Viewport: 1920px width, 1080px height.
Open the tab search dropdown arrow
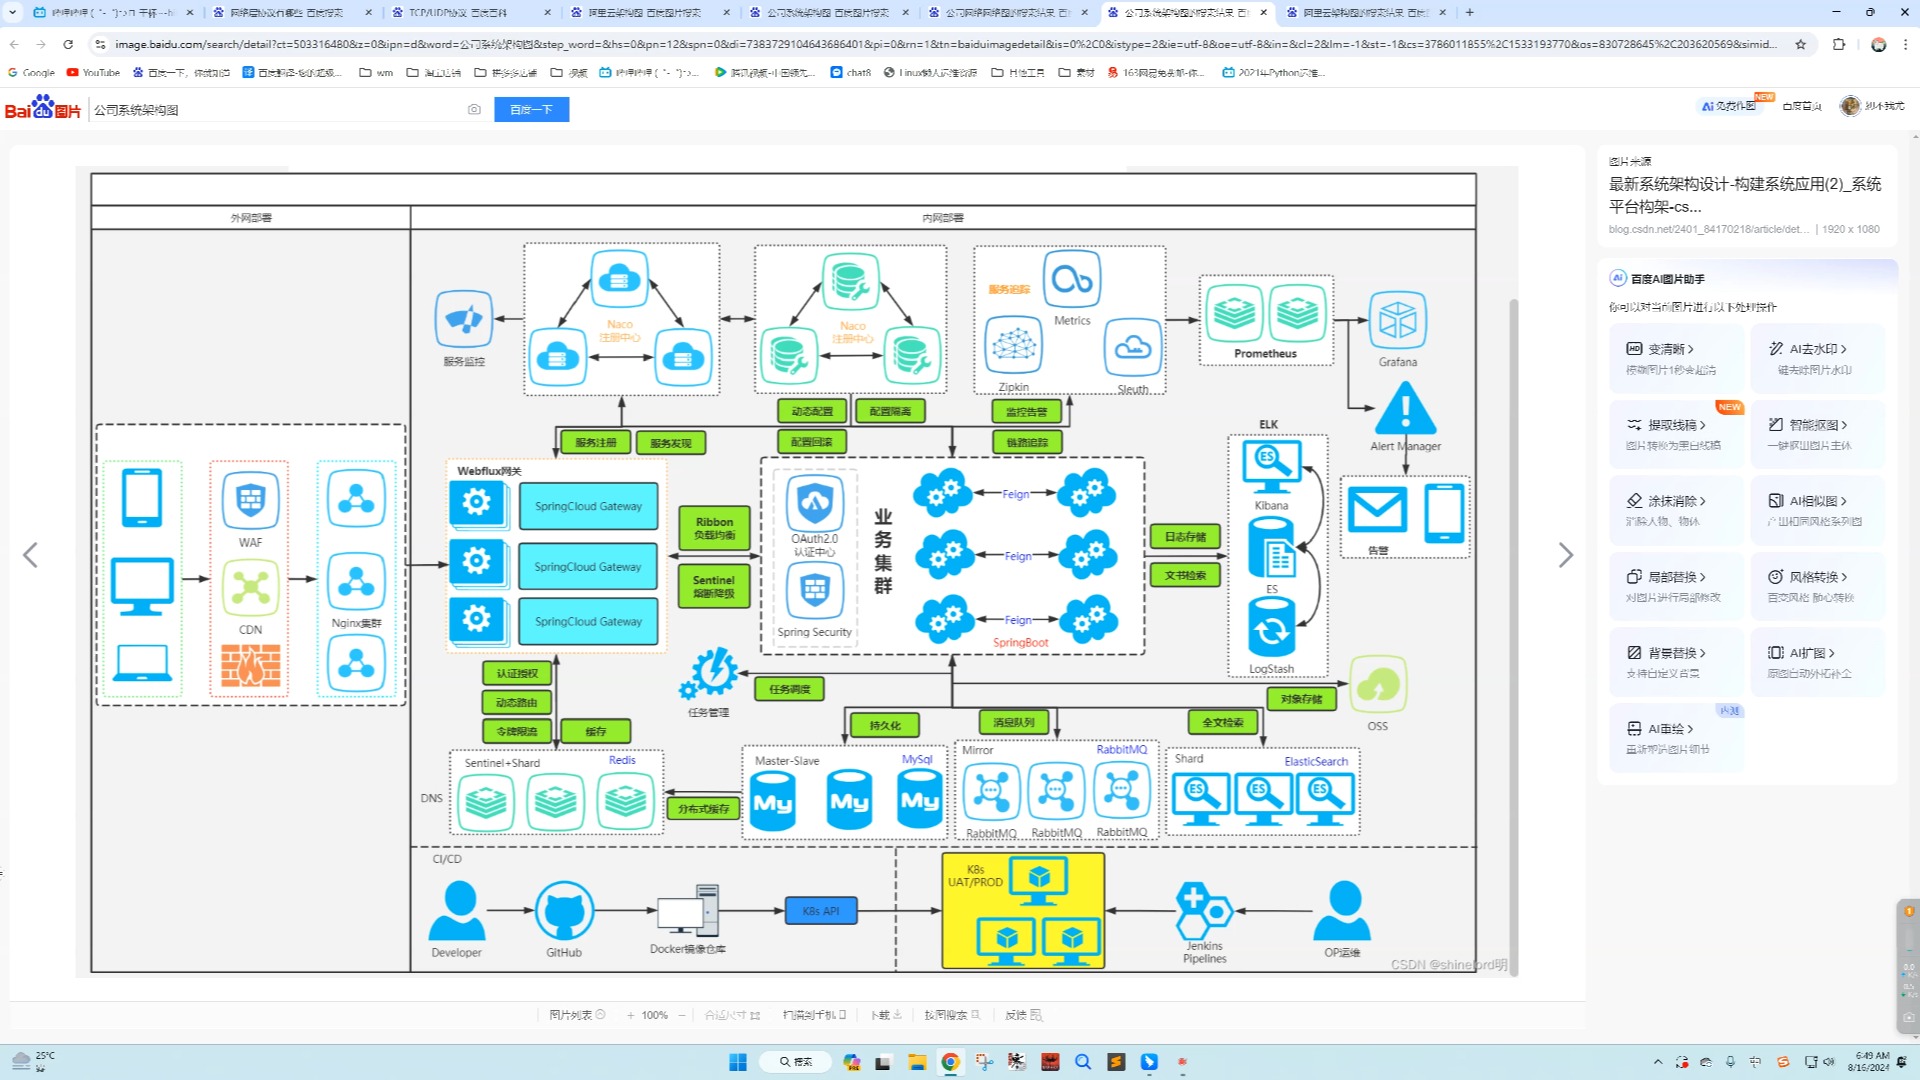(13, 12)
